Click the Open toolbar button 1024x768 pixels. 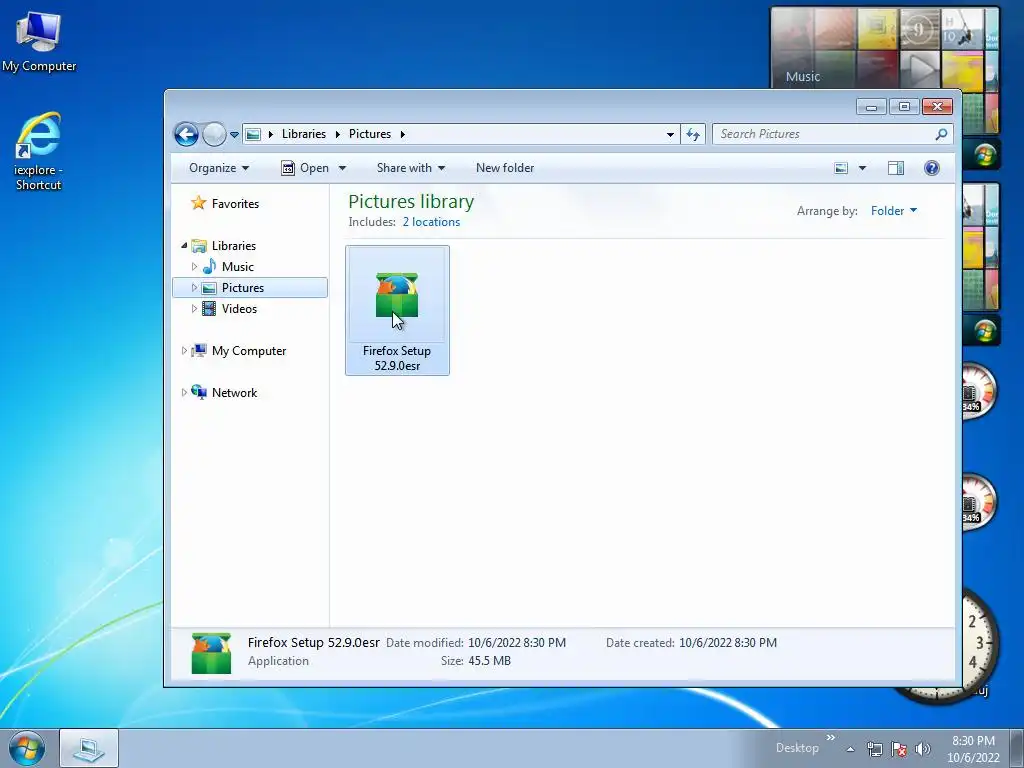click(x=305, y=168)
